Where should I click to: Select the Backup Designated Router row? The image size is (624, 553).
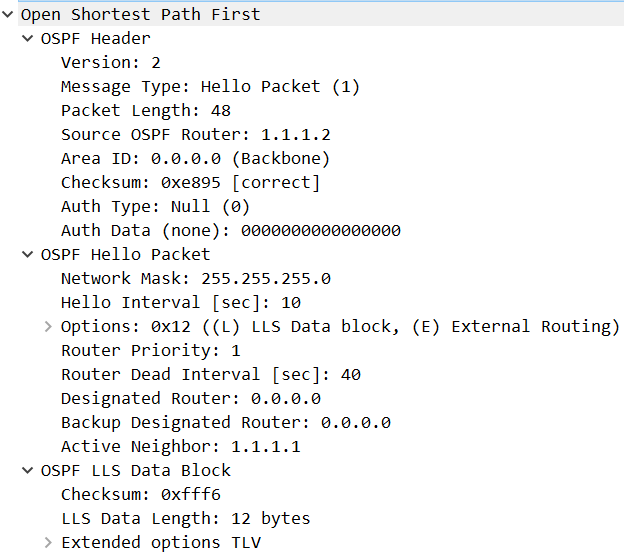(x=226, y=423)
